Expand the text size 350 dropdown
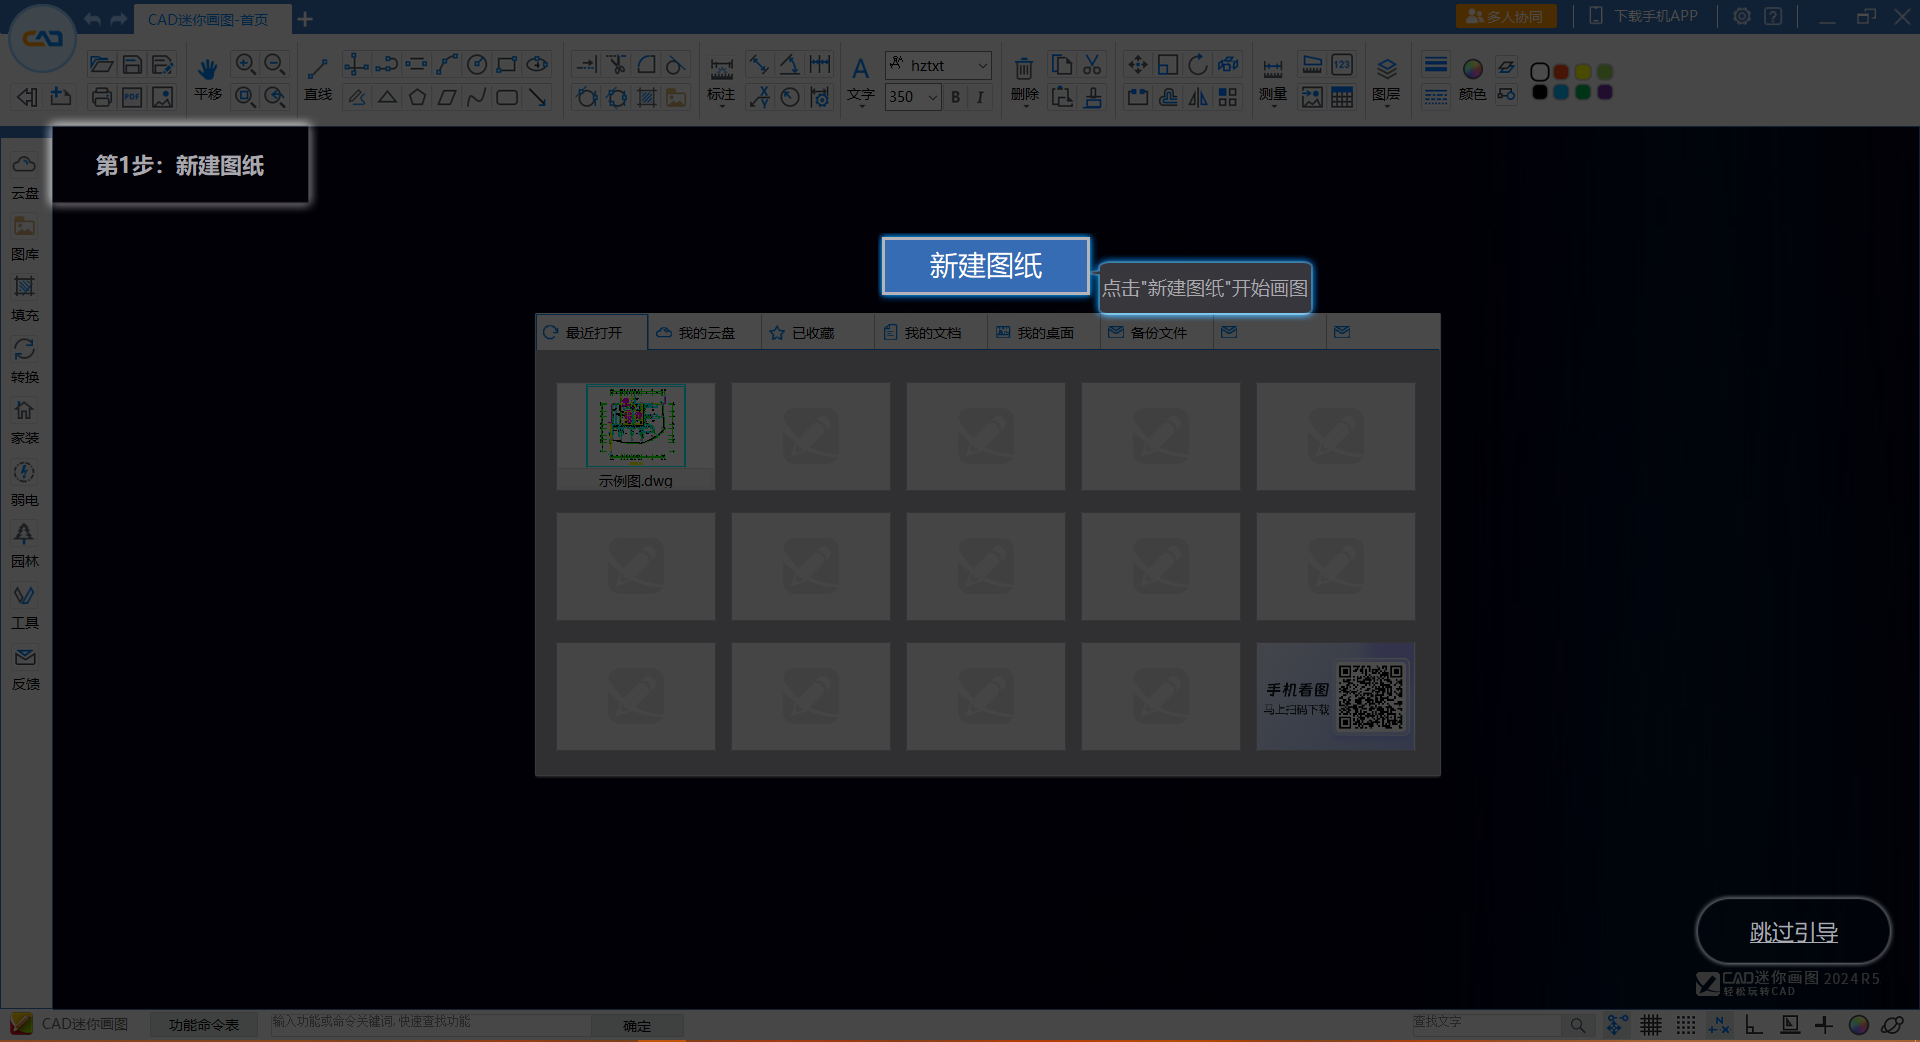Image resolution: width=1920 pixels, height=1042 pixels. click(932, 97)
